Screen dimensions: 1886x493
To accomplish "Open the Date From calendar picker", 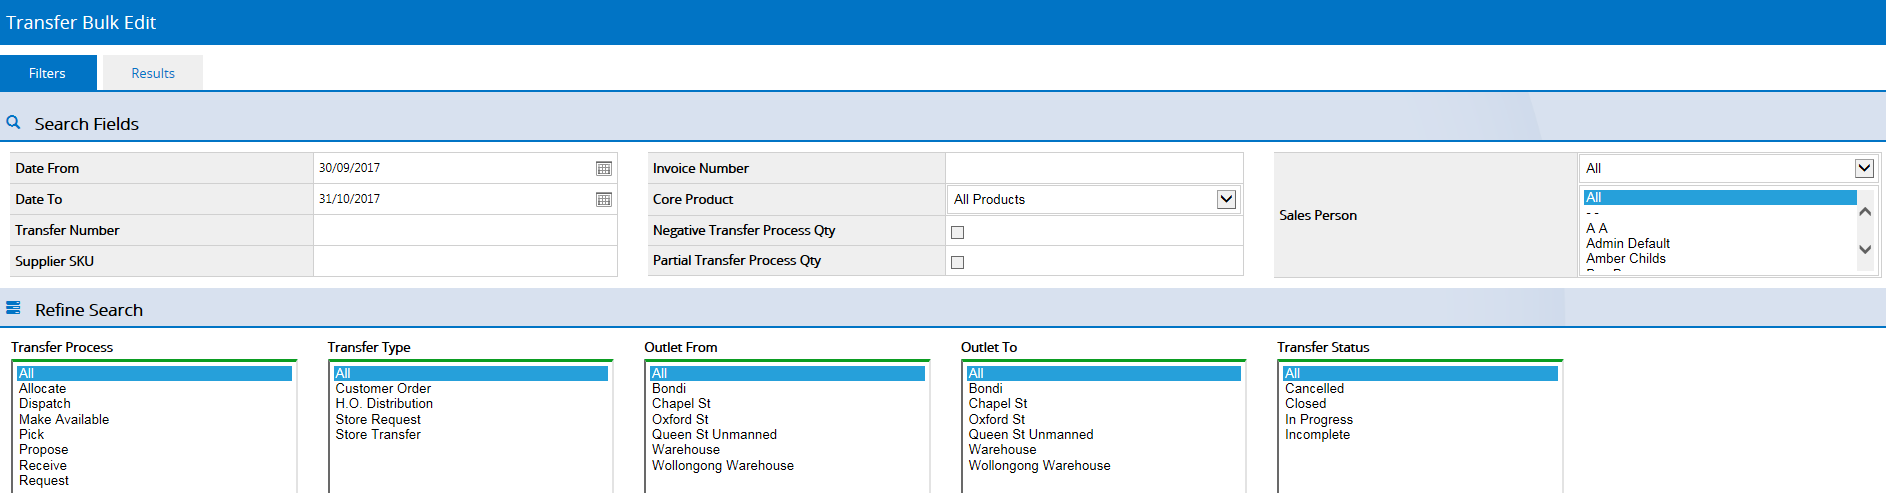I will click(x=603, y=169).
